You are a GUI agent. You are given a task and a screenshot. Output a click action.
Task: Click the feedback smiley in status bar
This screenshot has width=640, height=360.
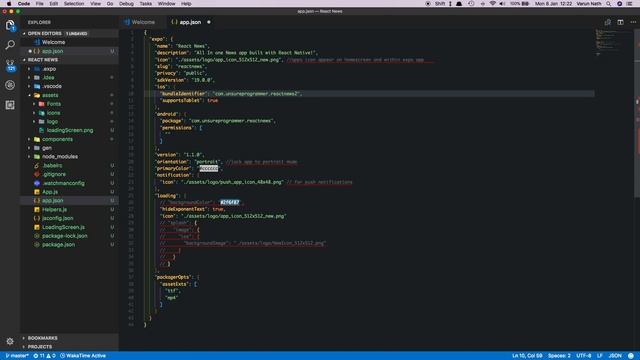(x=631, y=356)
